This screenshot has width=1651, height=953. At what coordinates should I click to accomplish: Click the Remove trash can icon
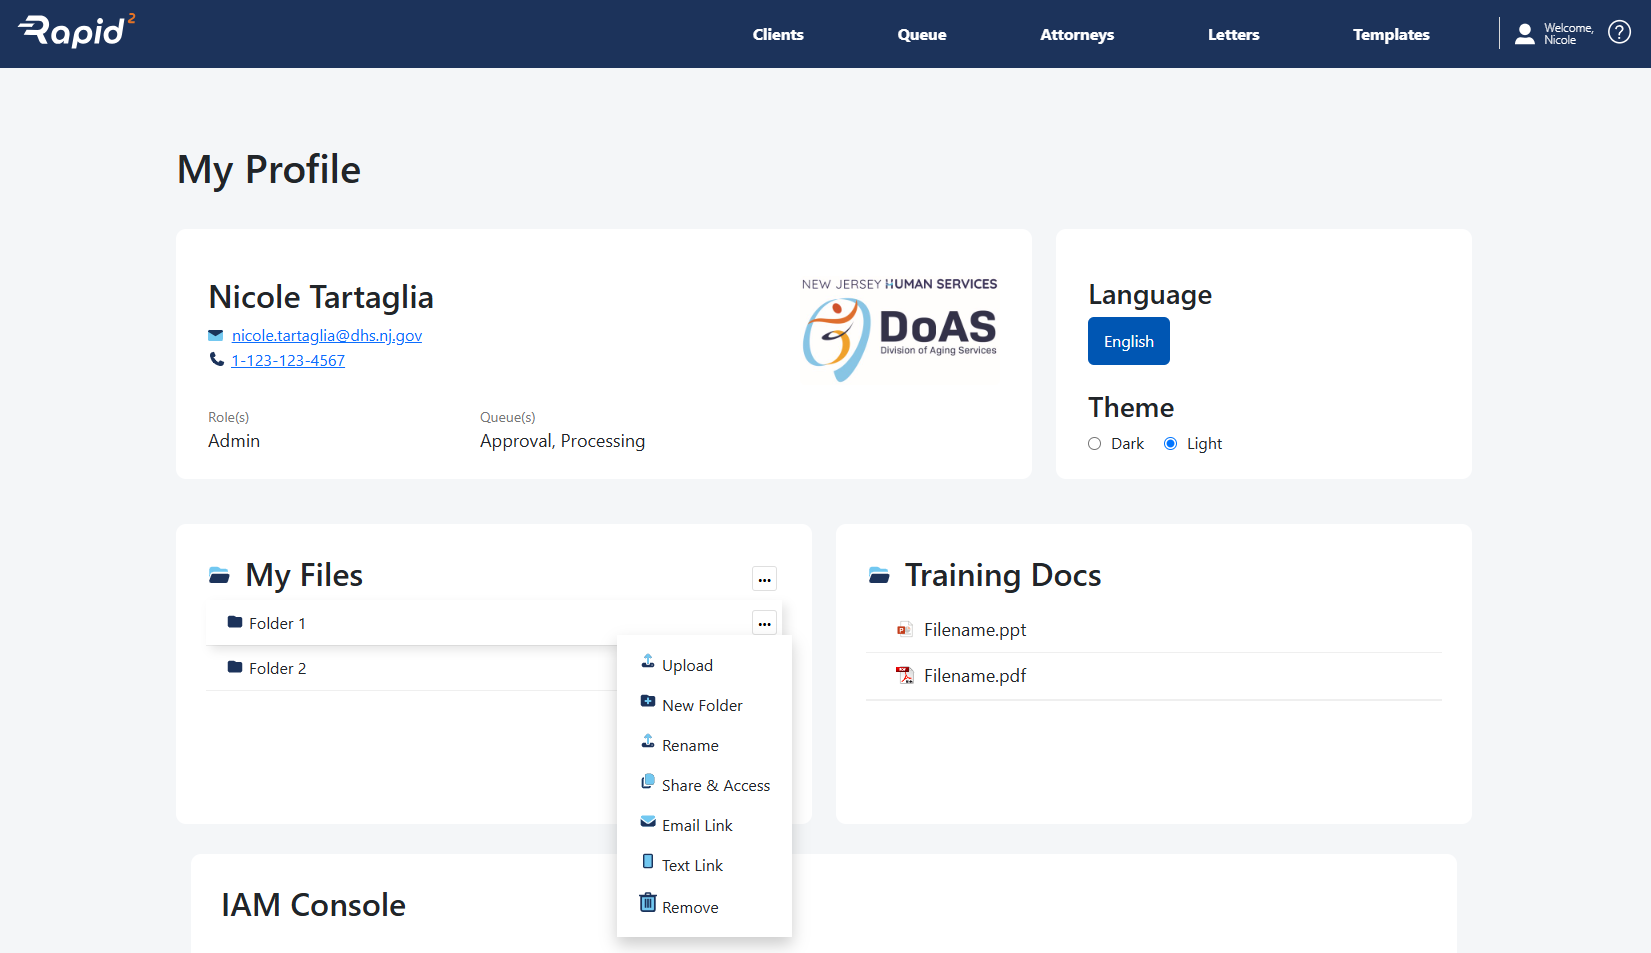[648, 903]
